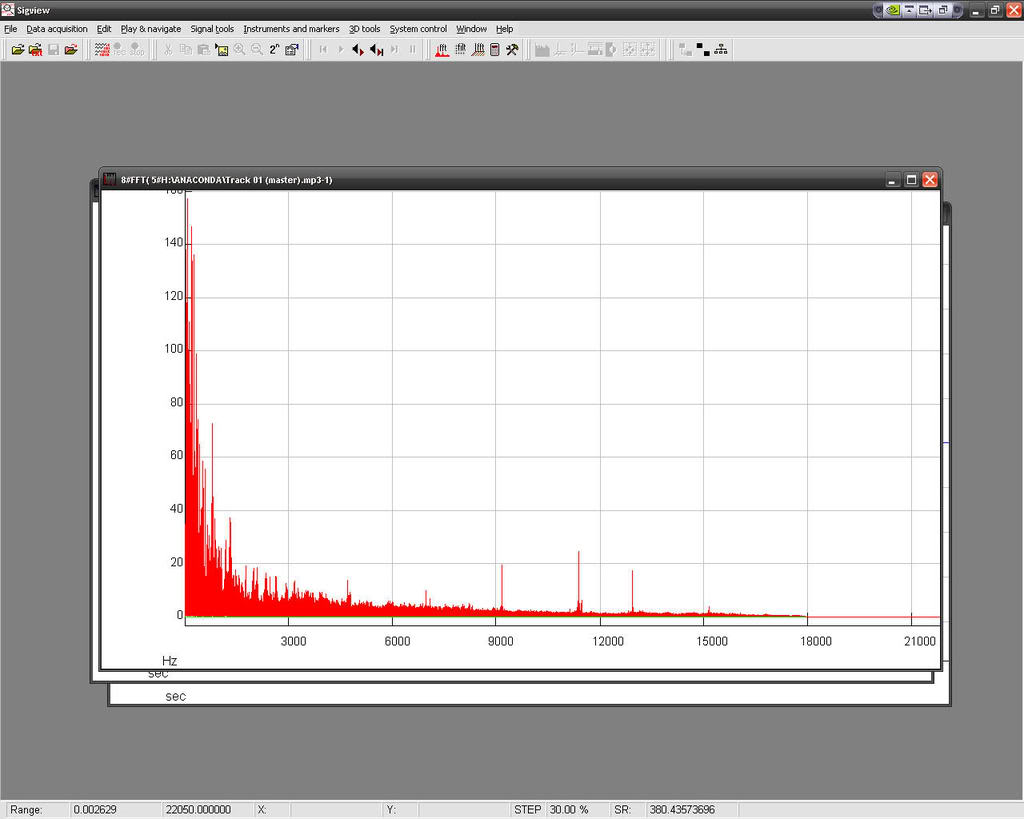Maximize the FFT Track 01 window
The image size is (1024, 819).
(911, 180)
